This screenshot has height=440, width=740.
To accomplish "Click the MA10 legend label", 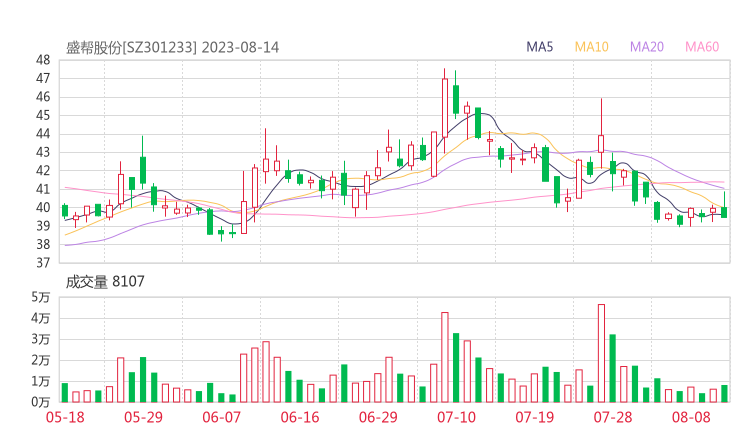I will (x=591, y=47).
